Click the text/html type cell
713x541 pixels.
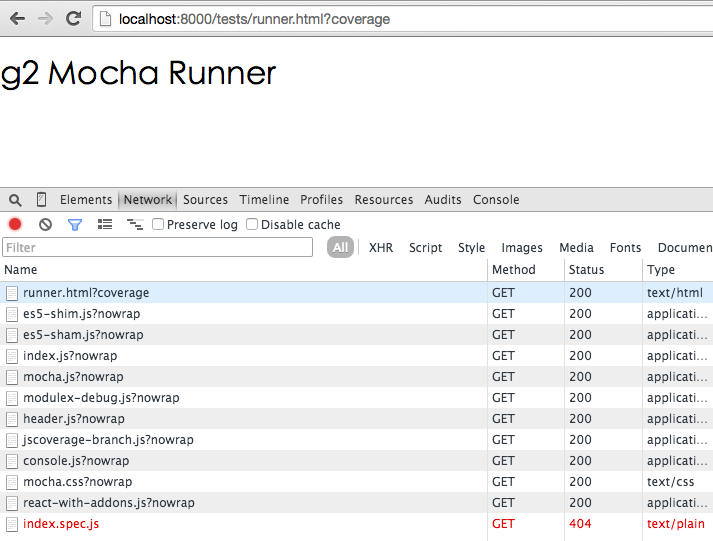pyautogui.click(x=675, y=293)
